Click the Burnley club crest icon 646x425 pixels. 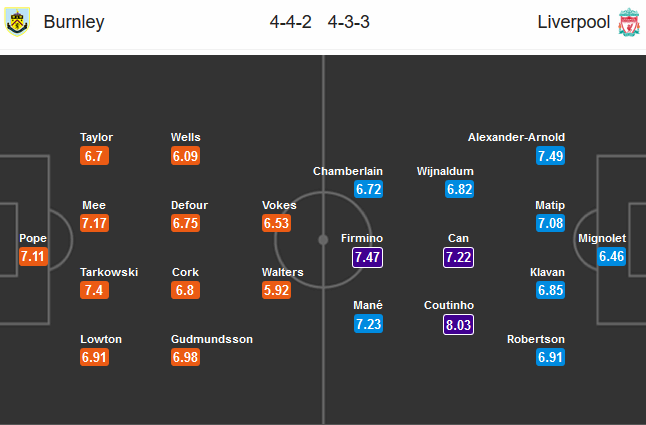click(x=18, y=22)
